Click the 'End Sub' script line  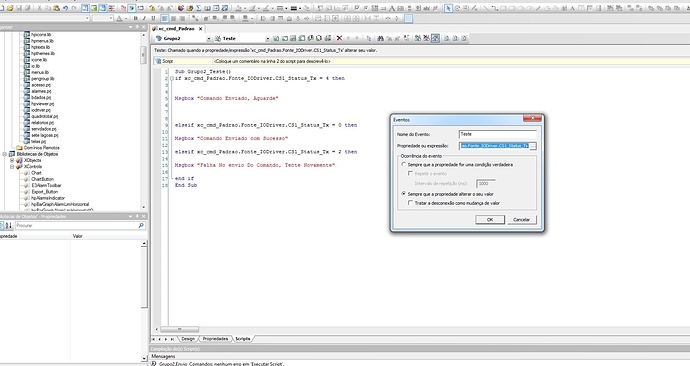click(x=186, y=185)
